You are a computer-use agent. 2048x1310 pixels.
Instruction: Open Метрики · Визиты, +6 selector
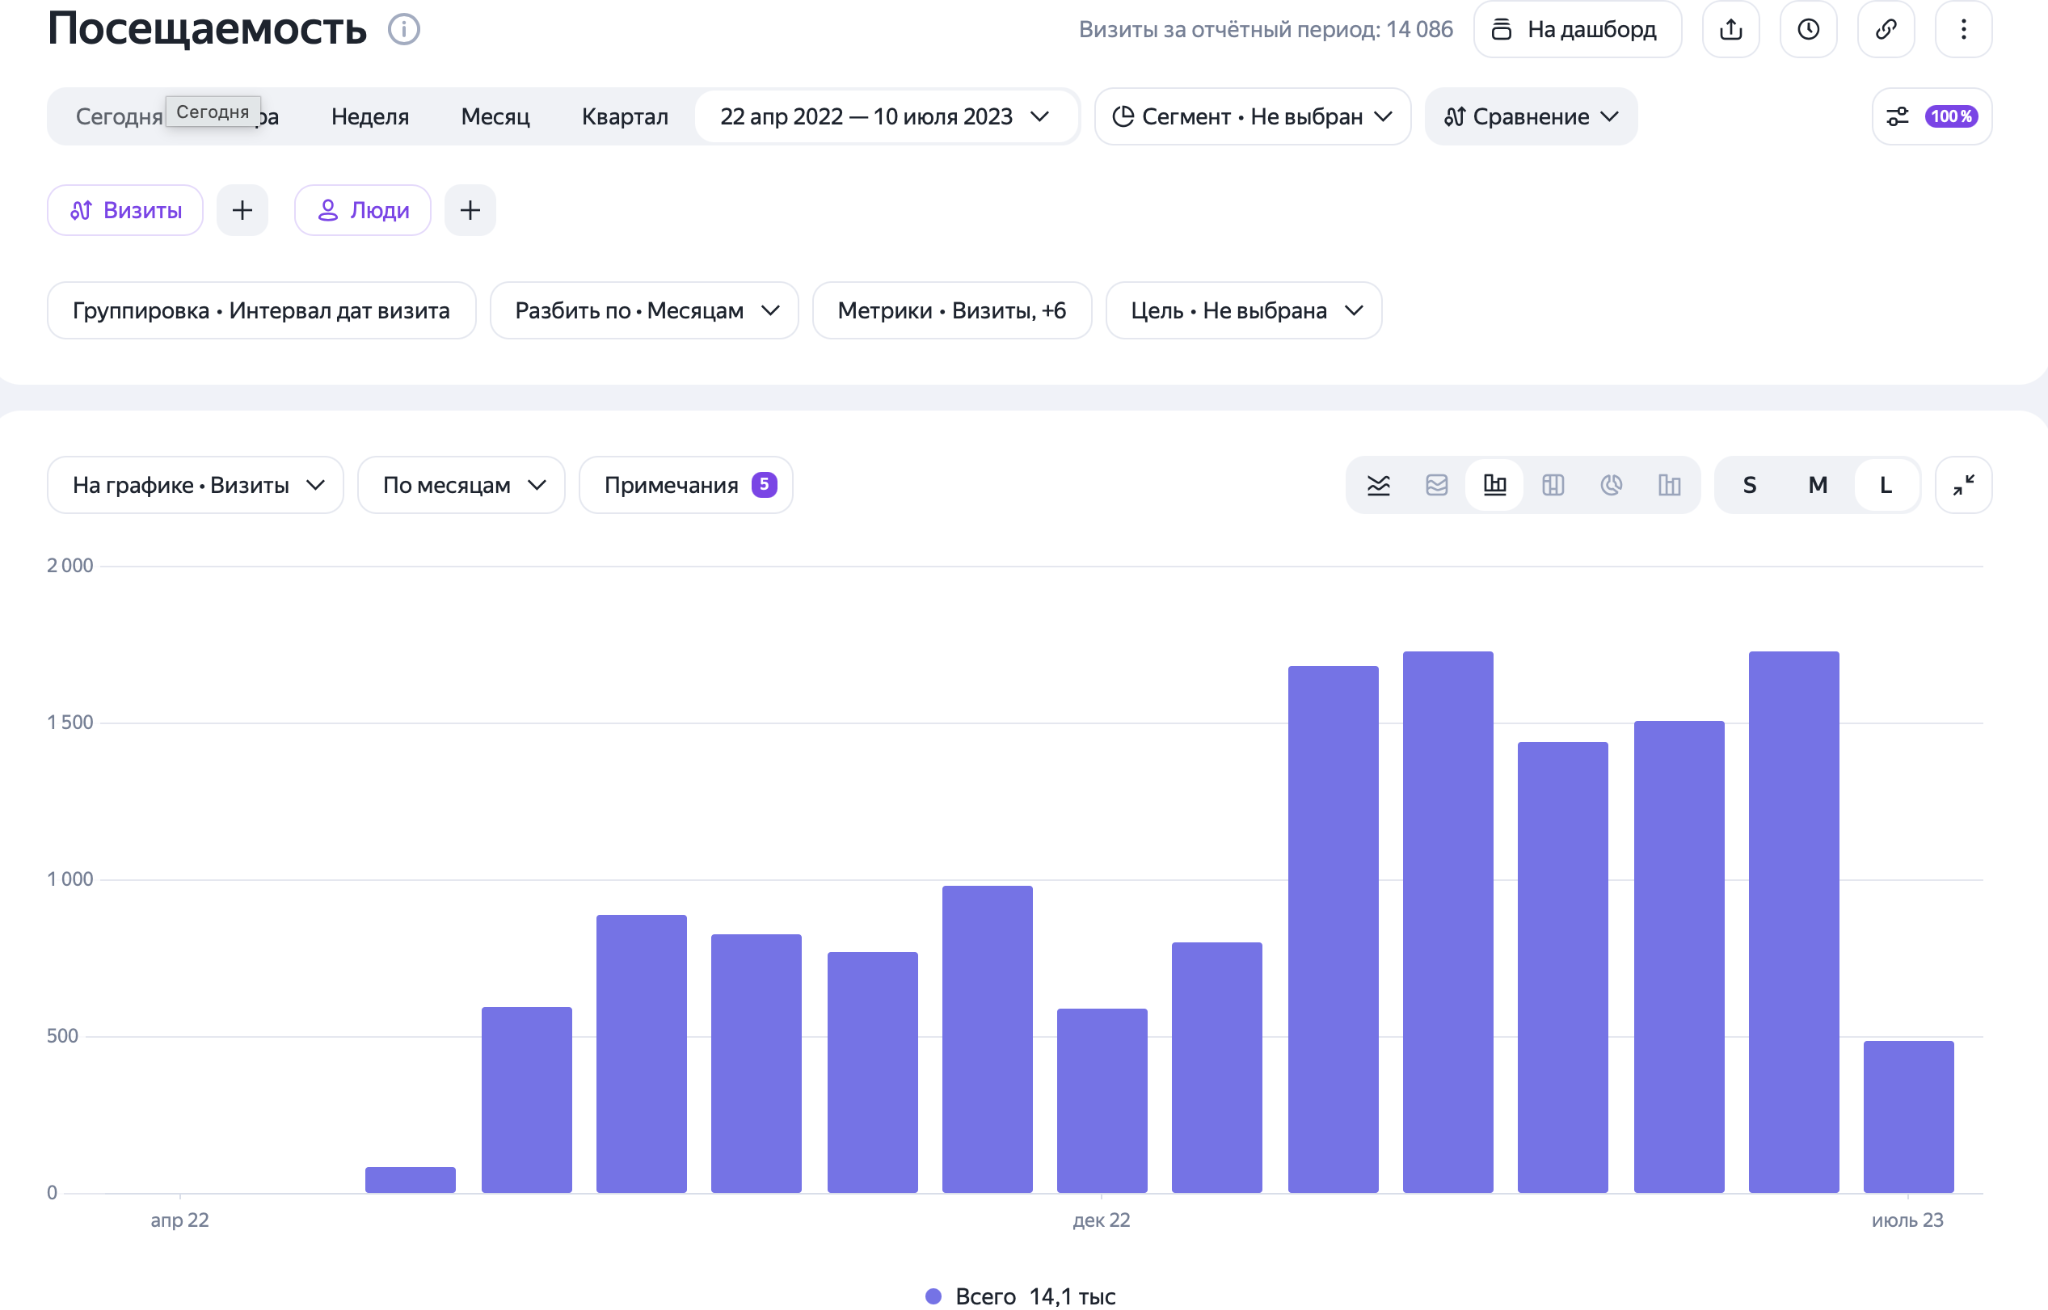(952, 310)
